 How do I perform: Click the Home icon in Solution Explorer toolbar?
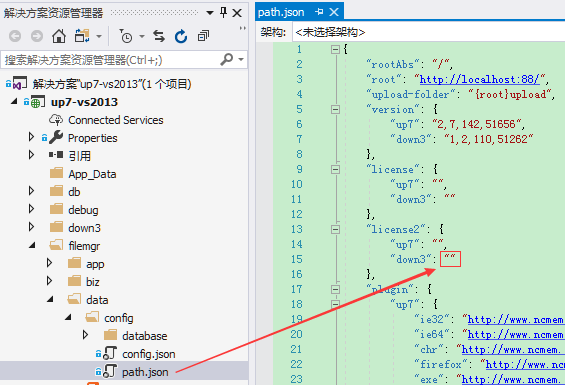pos(59,36)
